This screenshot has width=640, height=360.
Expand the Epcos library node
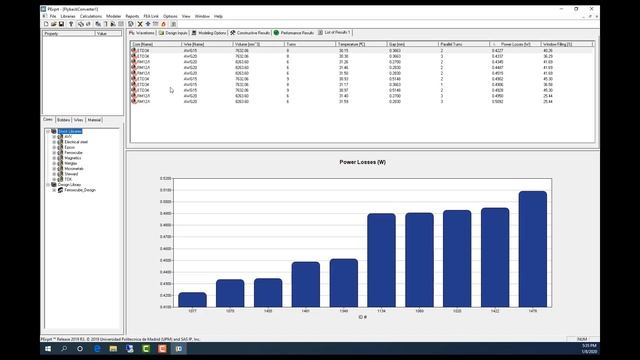54,147
